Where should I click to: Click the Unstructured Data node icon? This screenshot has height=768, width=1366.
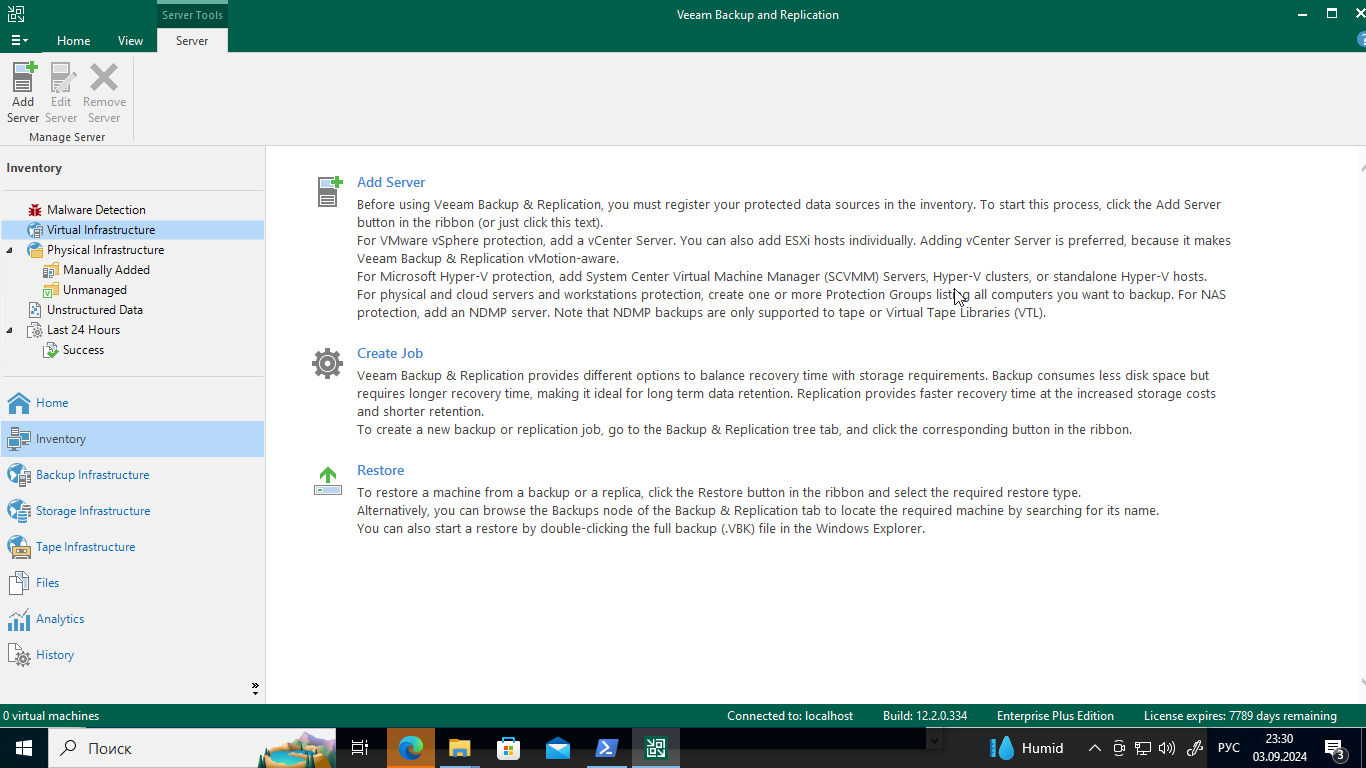(x=35, y=310)
